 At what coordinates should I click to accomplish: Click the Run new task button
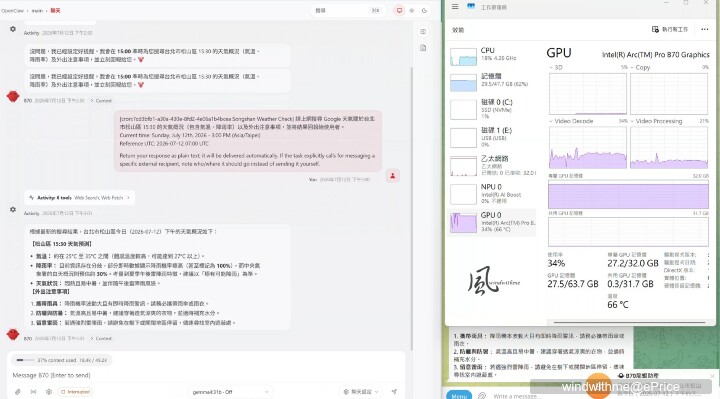pyautogui.click(x=670, y=29)
